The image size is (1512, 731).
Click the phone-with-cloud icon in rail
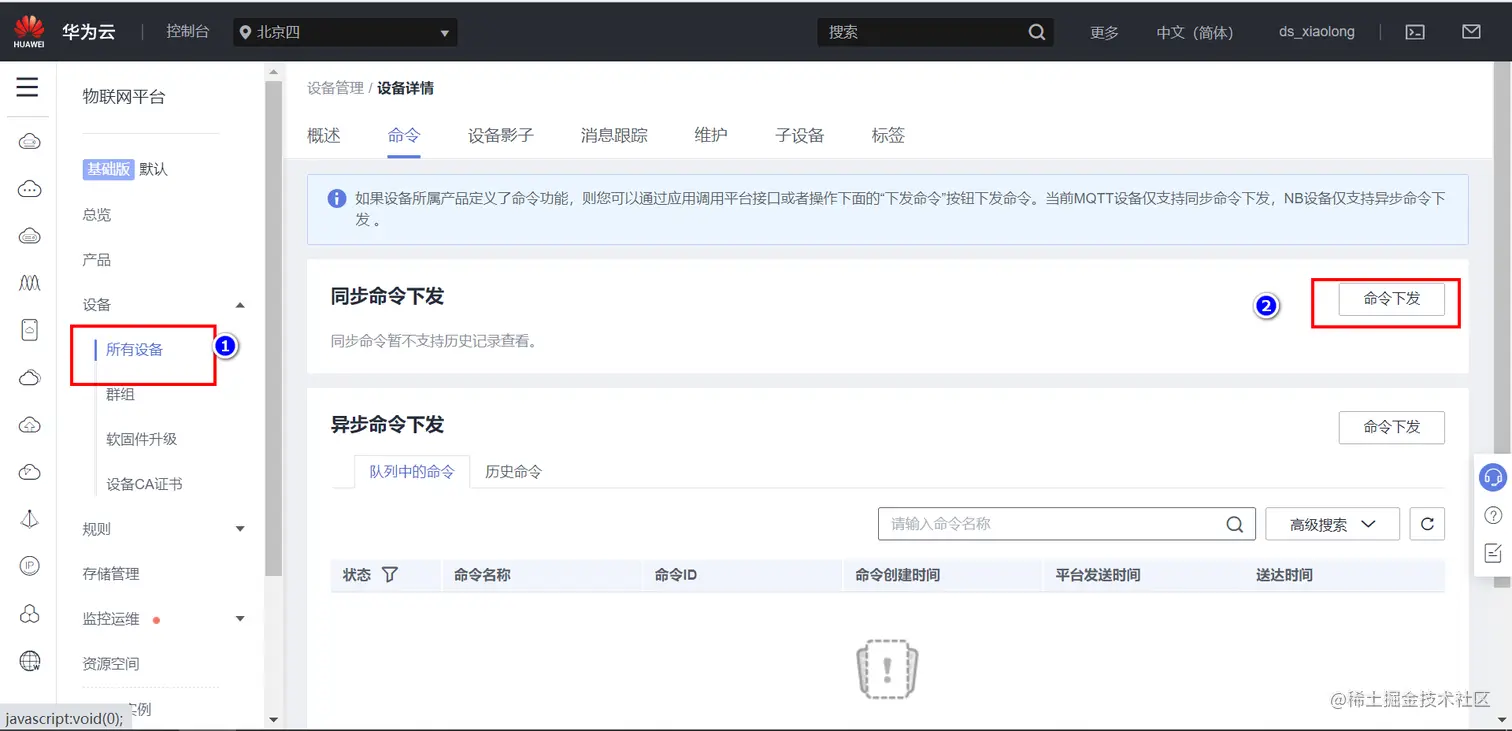coord(30,330)
